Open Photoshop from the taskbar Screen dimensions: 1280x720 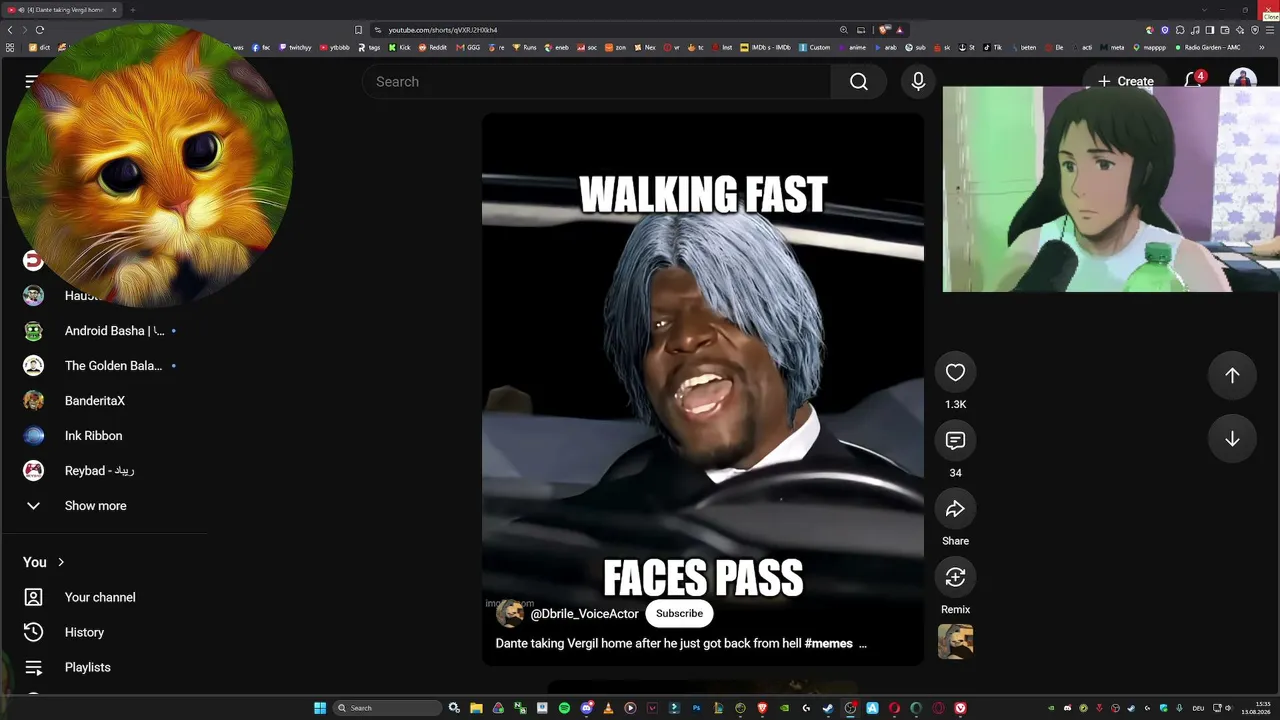696,708
